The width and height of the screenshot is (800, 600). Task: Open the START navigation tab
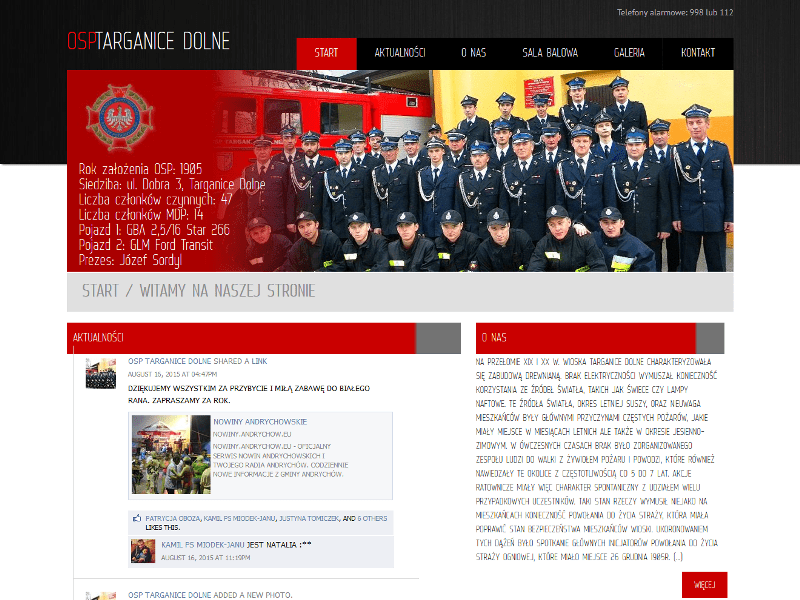(x=326, y=53)
